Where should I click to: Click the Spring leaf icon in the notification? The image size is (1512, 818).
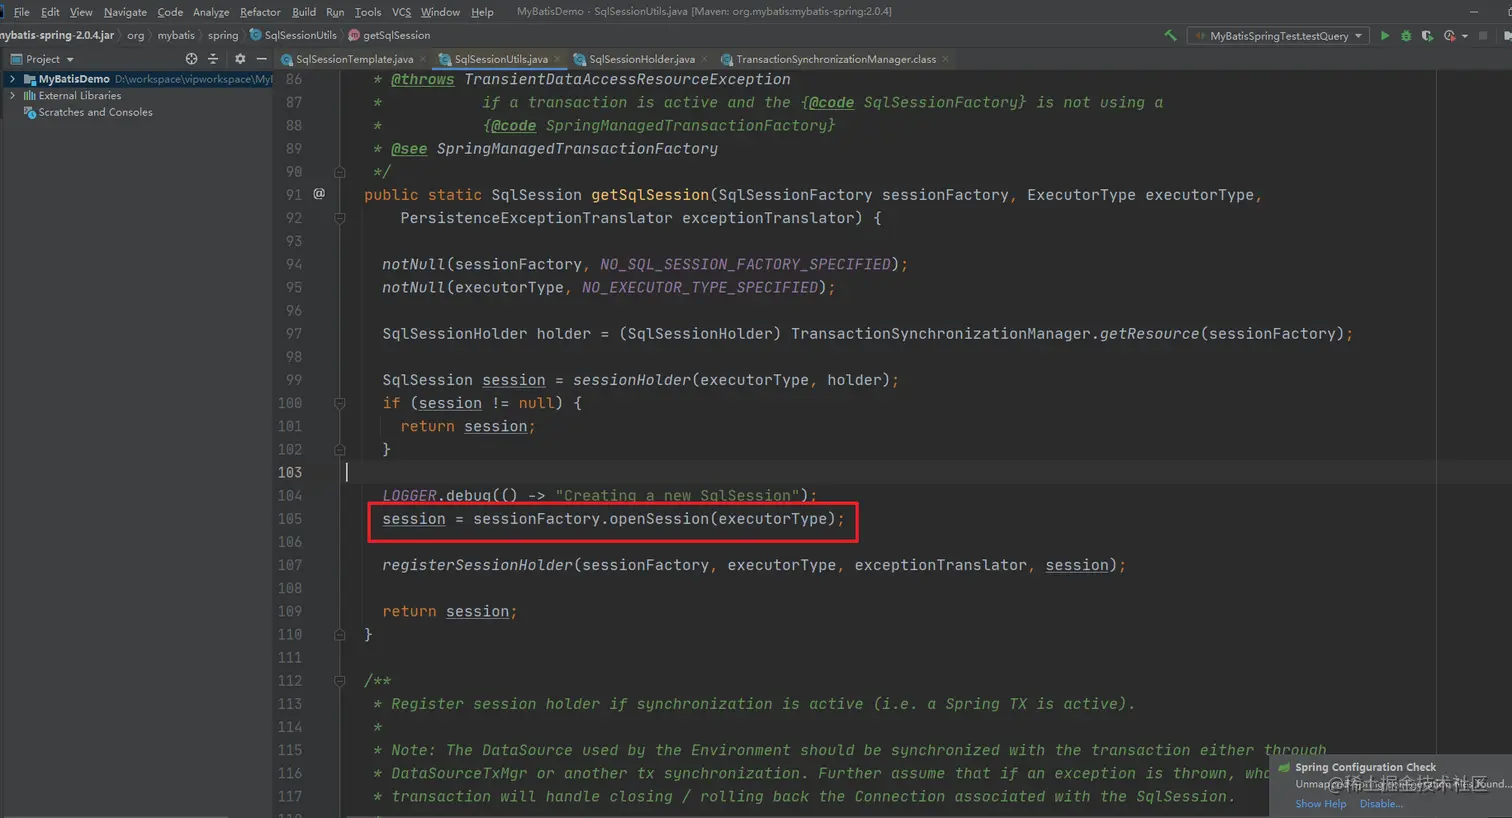pos(1284,768)
